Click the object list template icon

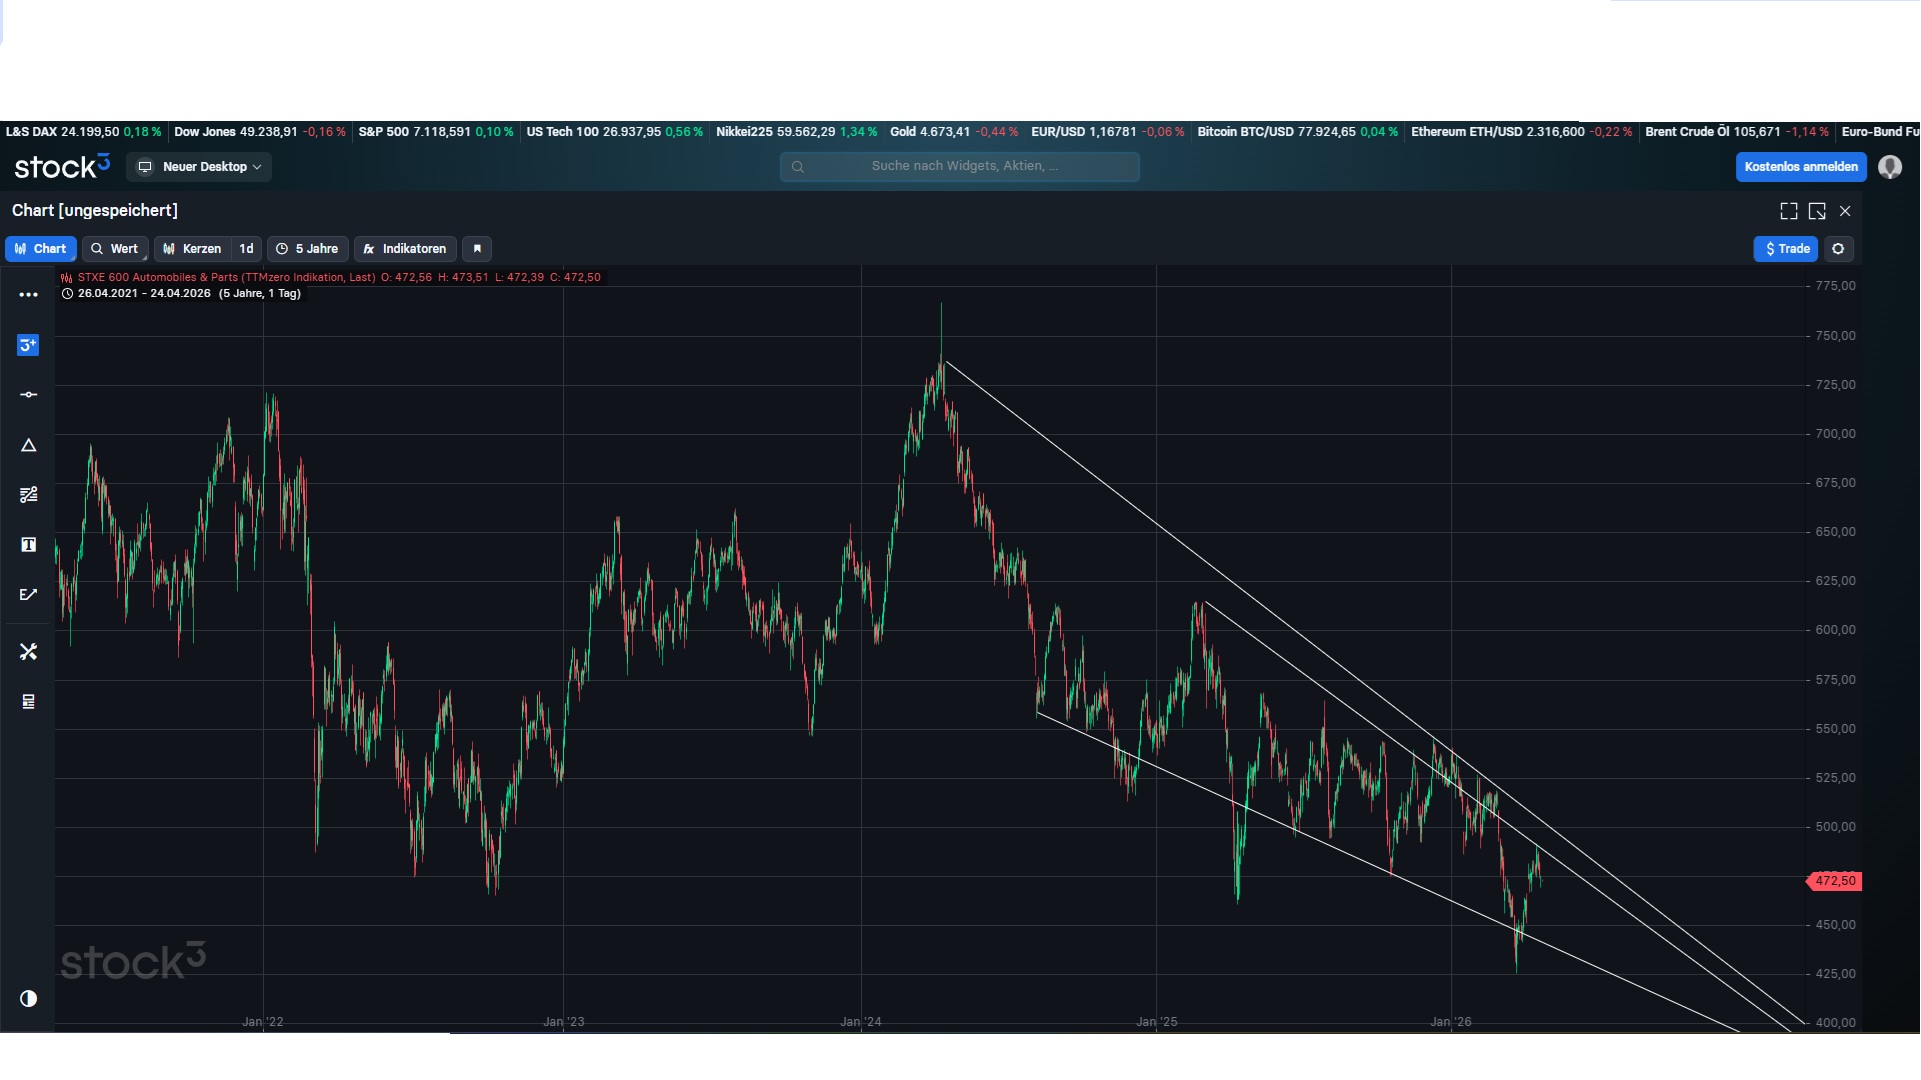click(28, 702)
